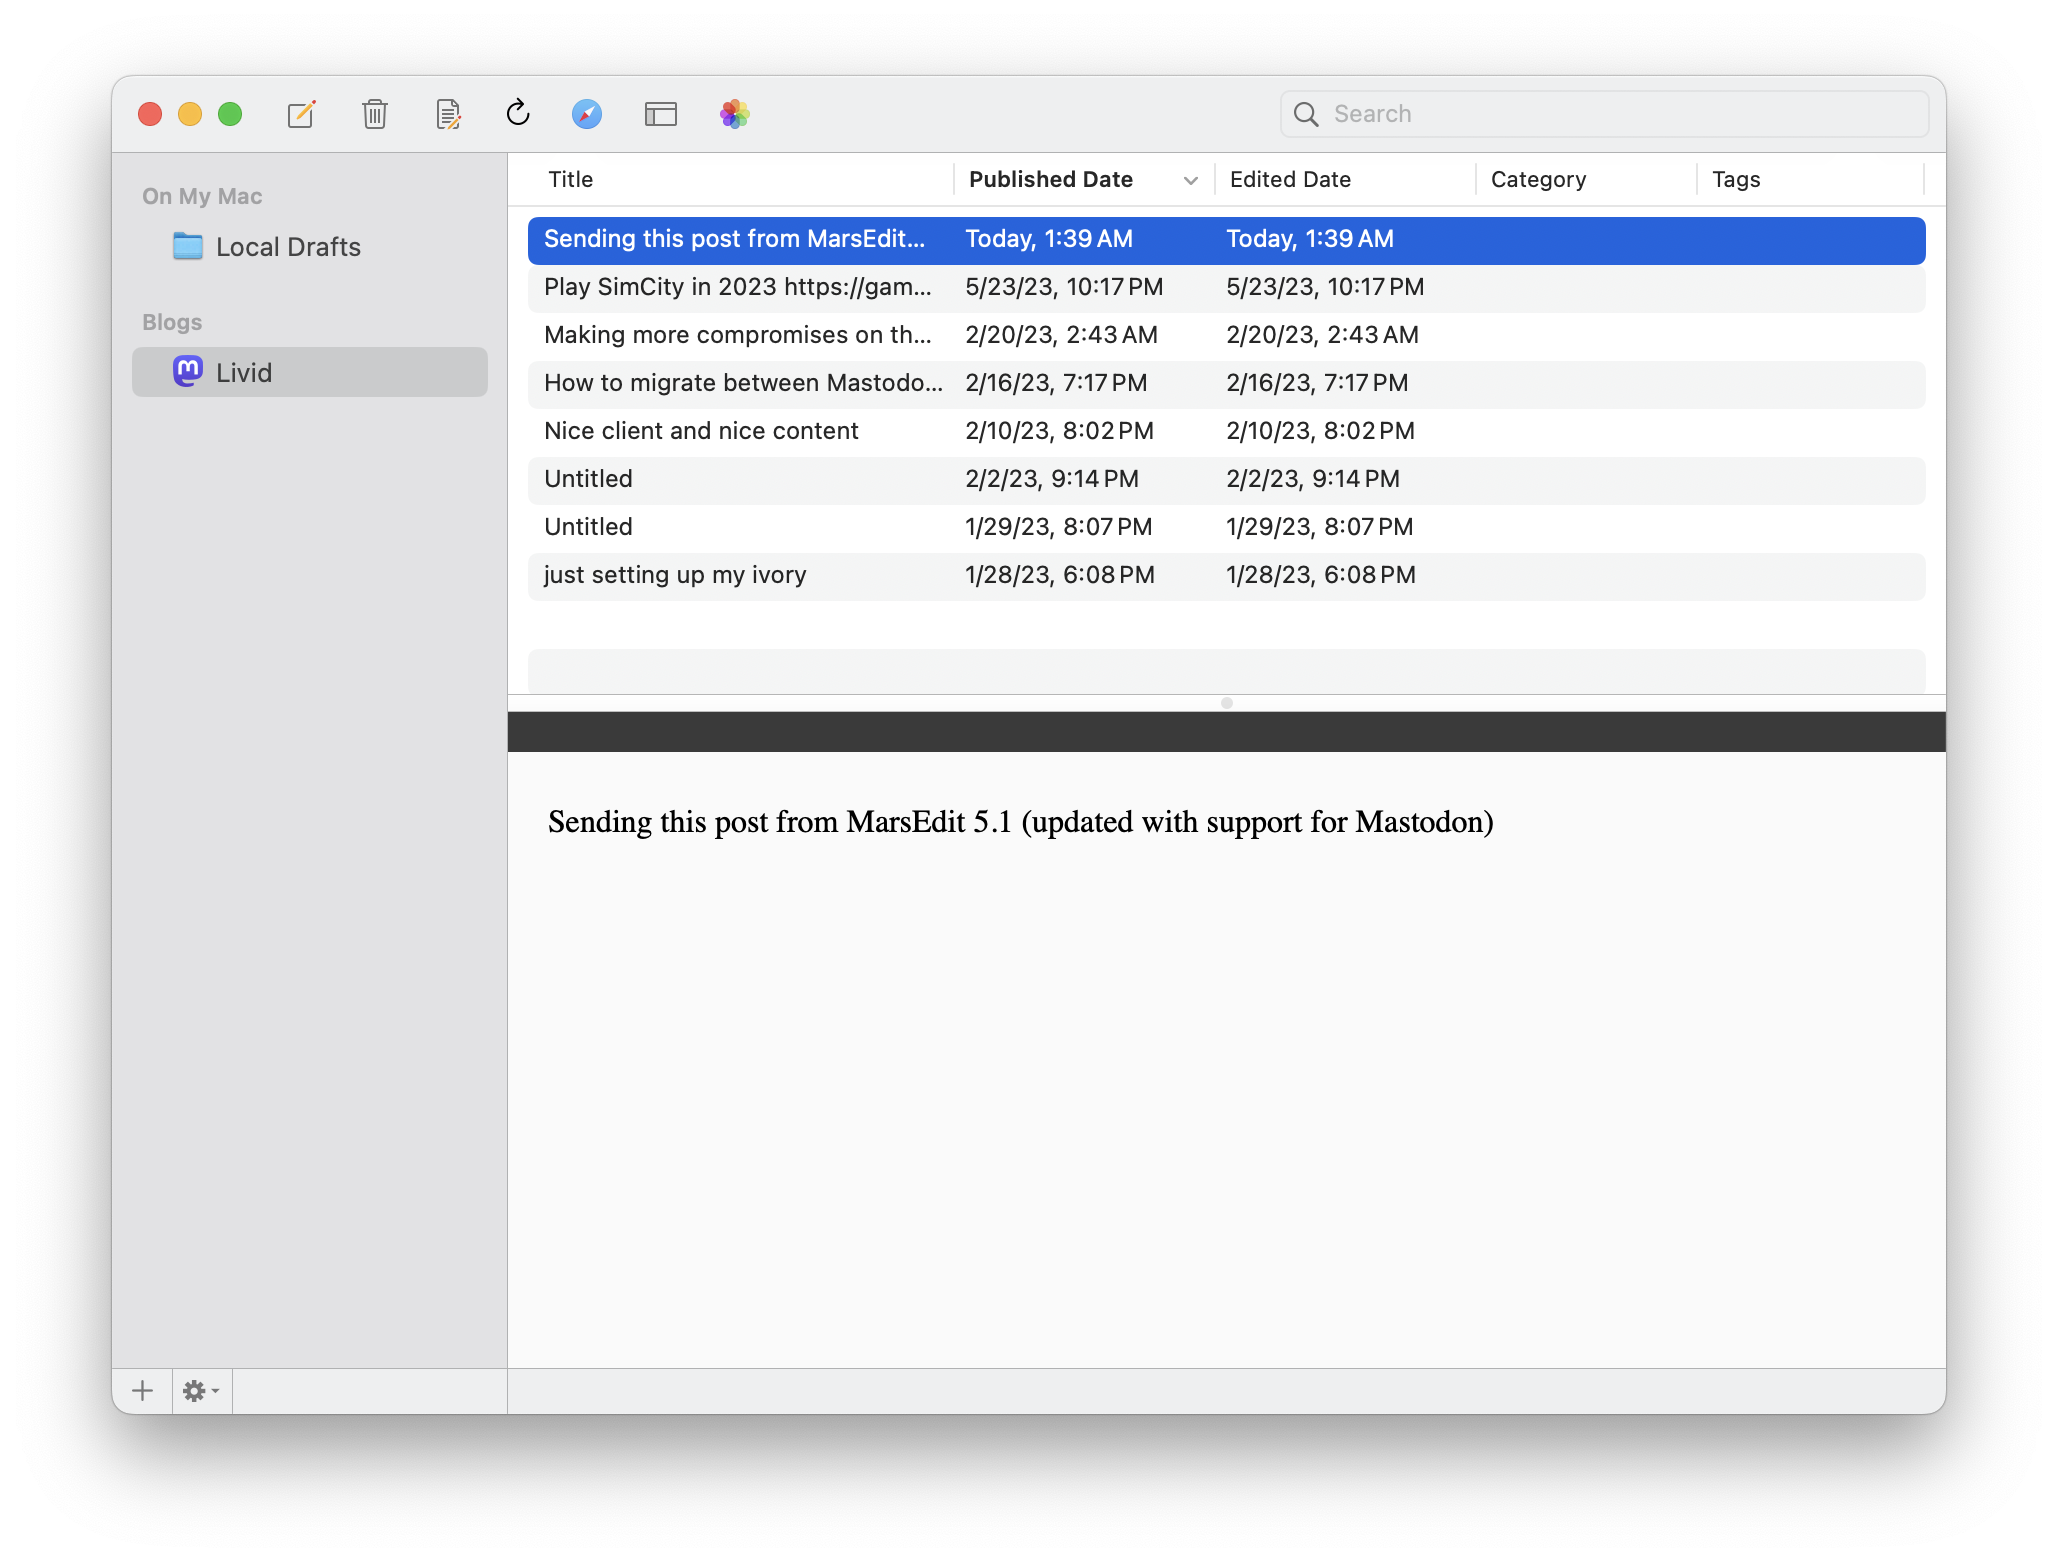Select the Livid Mastodon blog
2058x1562 pixels.
244,373
